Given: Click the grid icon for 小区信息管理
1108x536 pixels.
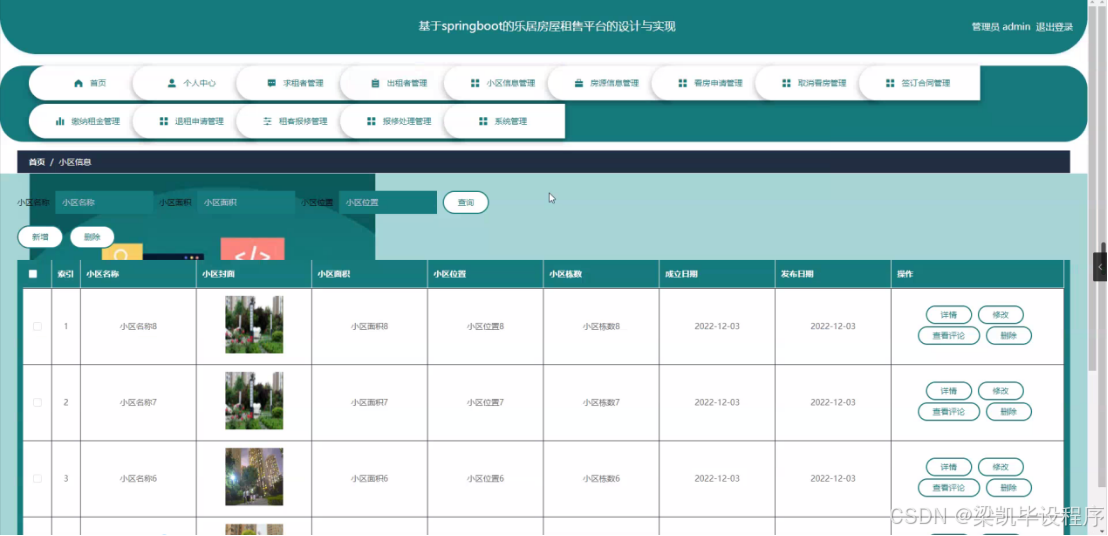Looking at the screenshot, I should (x=475, y=83).
